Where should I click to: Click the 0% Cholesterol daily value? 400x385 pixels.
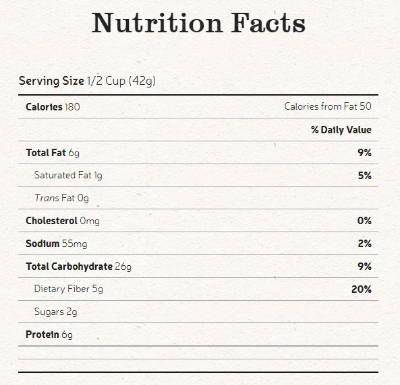tap(364, 221)
